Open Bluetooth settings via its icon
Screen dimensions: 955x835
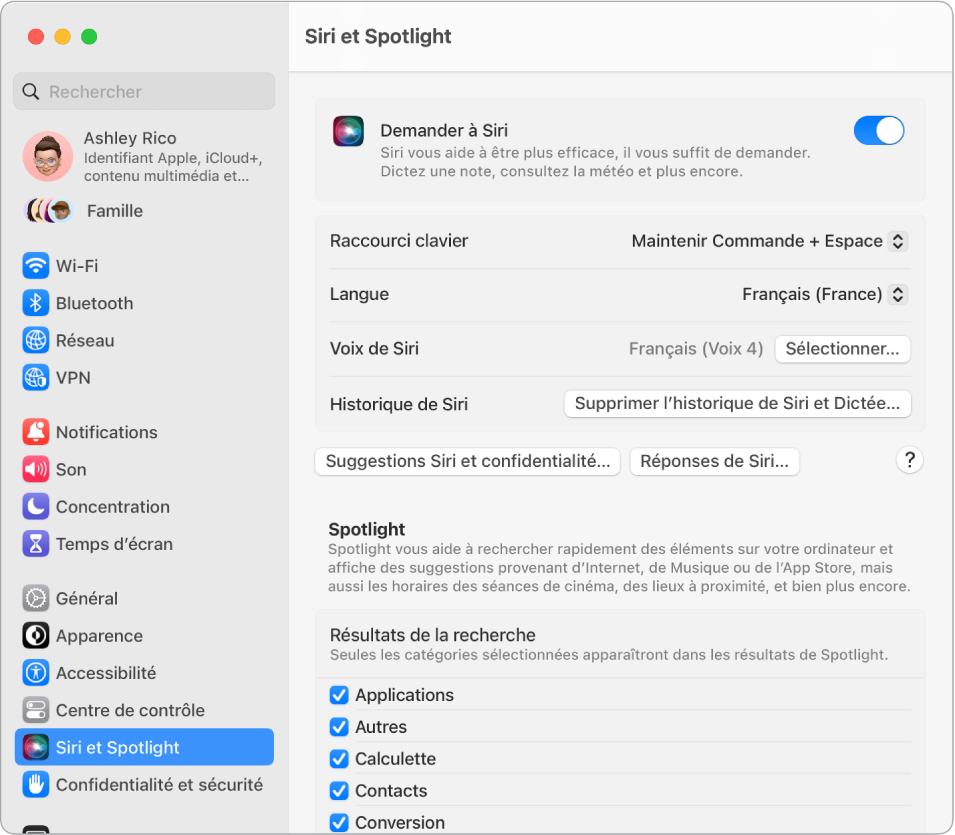coord(35,303)
